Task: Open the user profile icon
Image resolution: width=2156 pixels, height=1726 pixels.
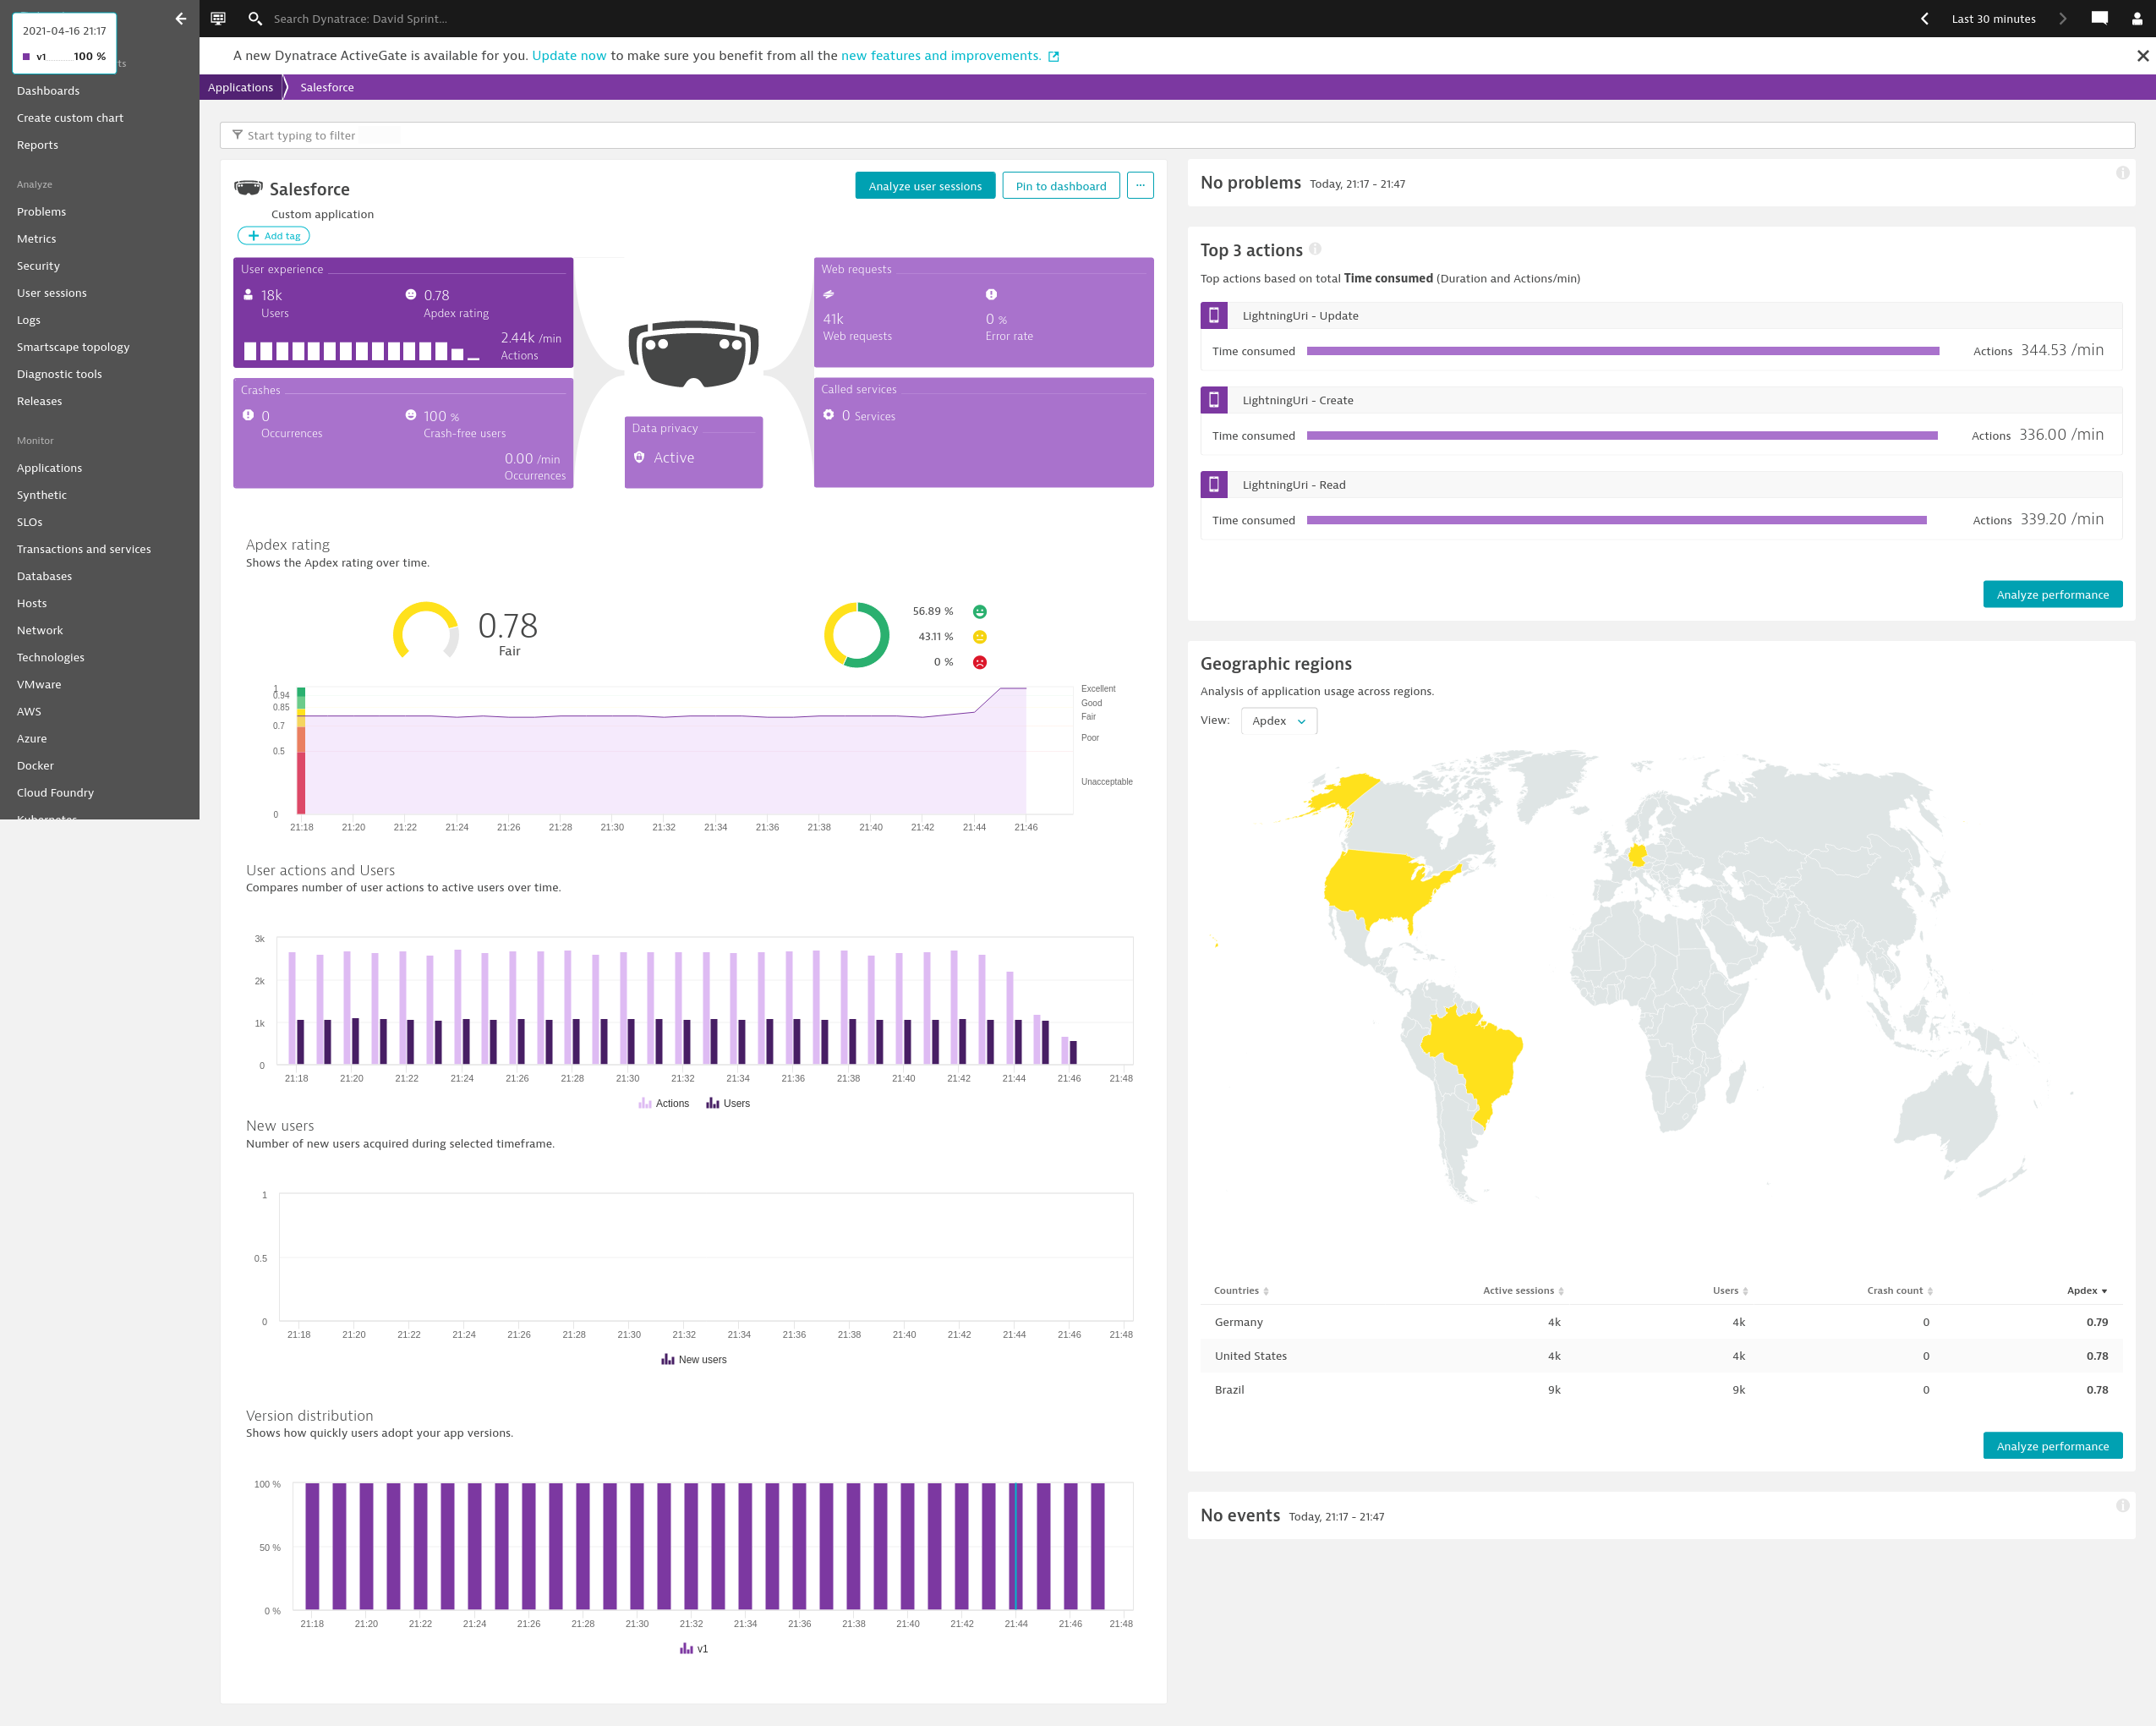Action: coord(2137,18)
